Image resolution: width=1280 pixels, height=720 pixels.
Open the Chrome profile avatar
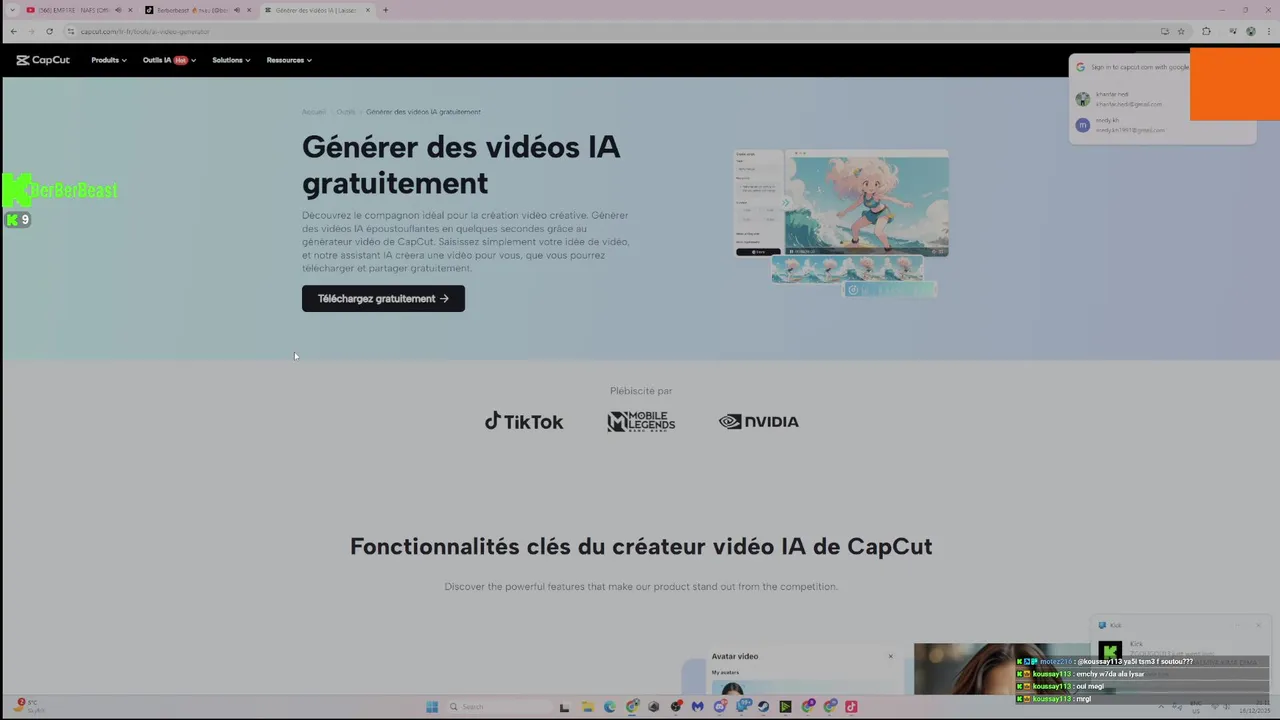click(1251, 31)
